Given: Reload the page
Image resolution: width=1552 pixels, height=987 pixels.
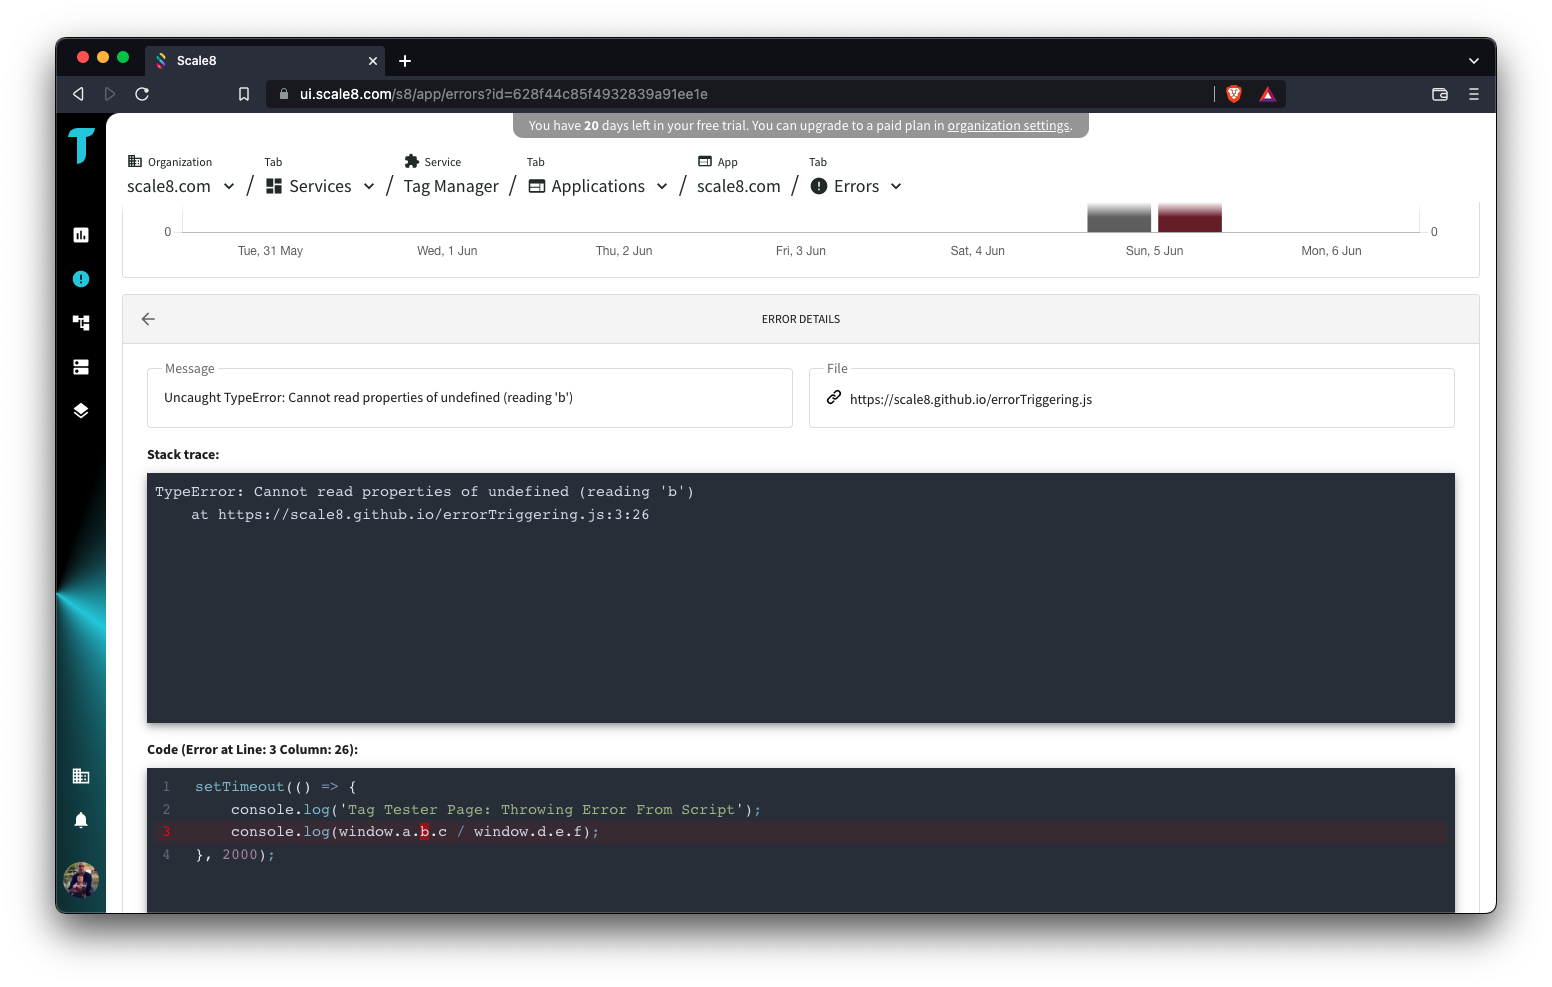Looking at the screenshot, I should click(x=142, y=94).
